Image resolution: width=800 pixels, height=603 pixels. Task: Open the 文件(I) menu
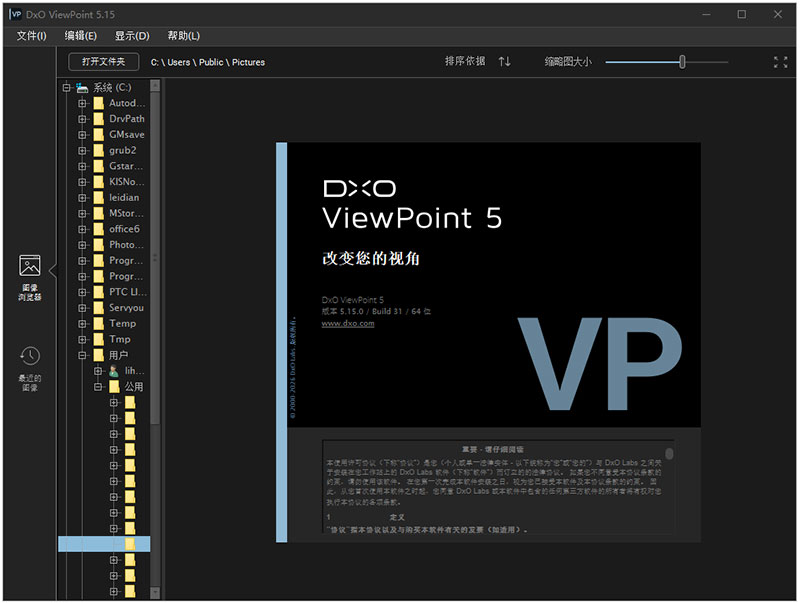click(x=32, y=36)
